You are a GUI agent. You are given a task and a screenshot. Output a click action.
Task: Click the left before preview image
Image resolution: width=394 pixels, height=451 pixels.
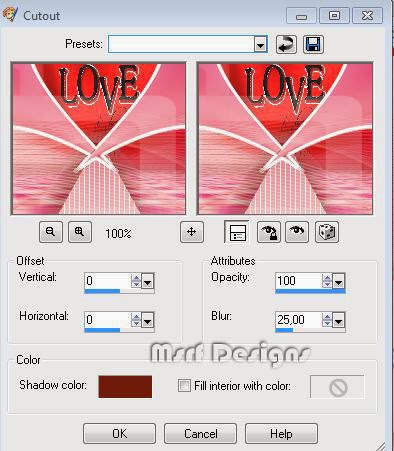(x=99, y=138)
